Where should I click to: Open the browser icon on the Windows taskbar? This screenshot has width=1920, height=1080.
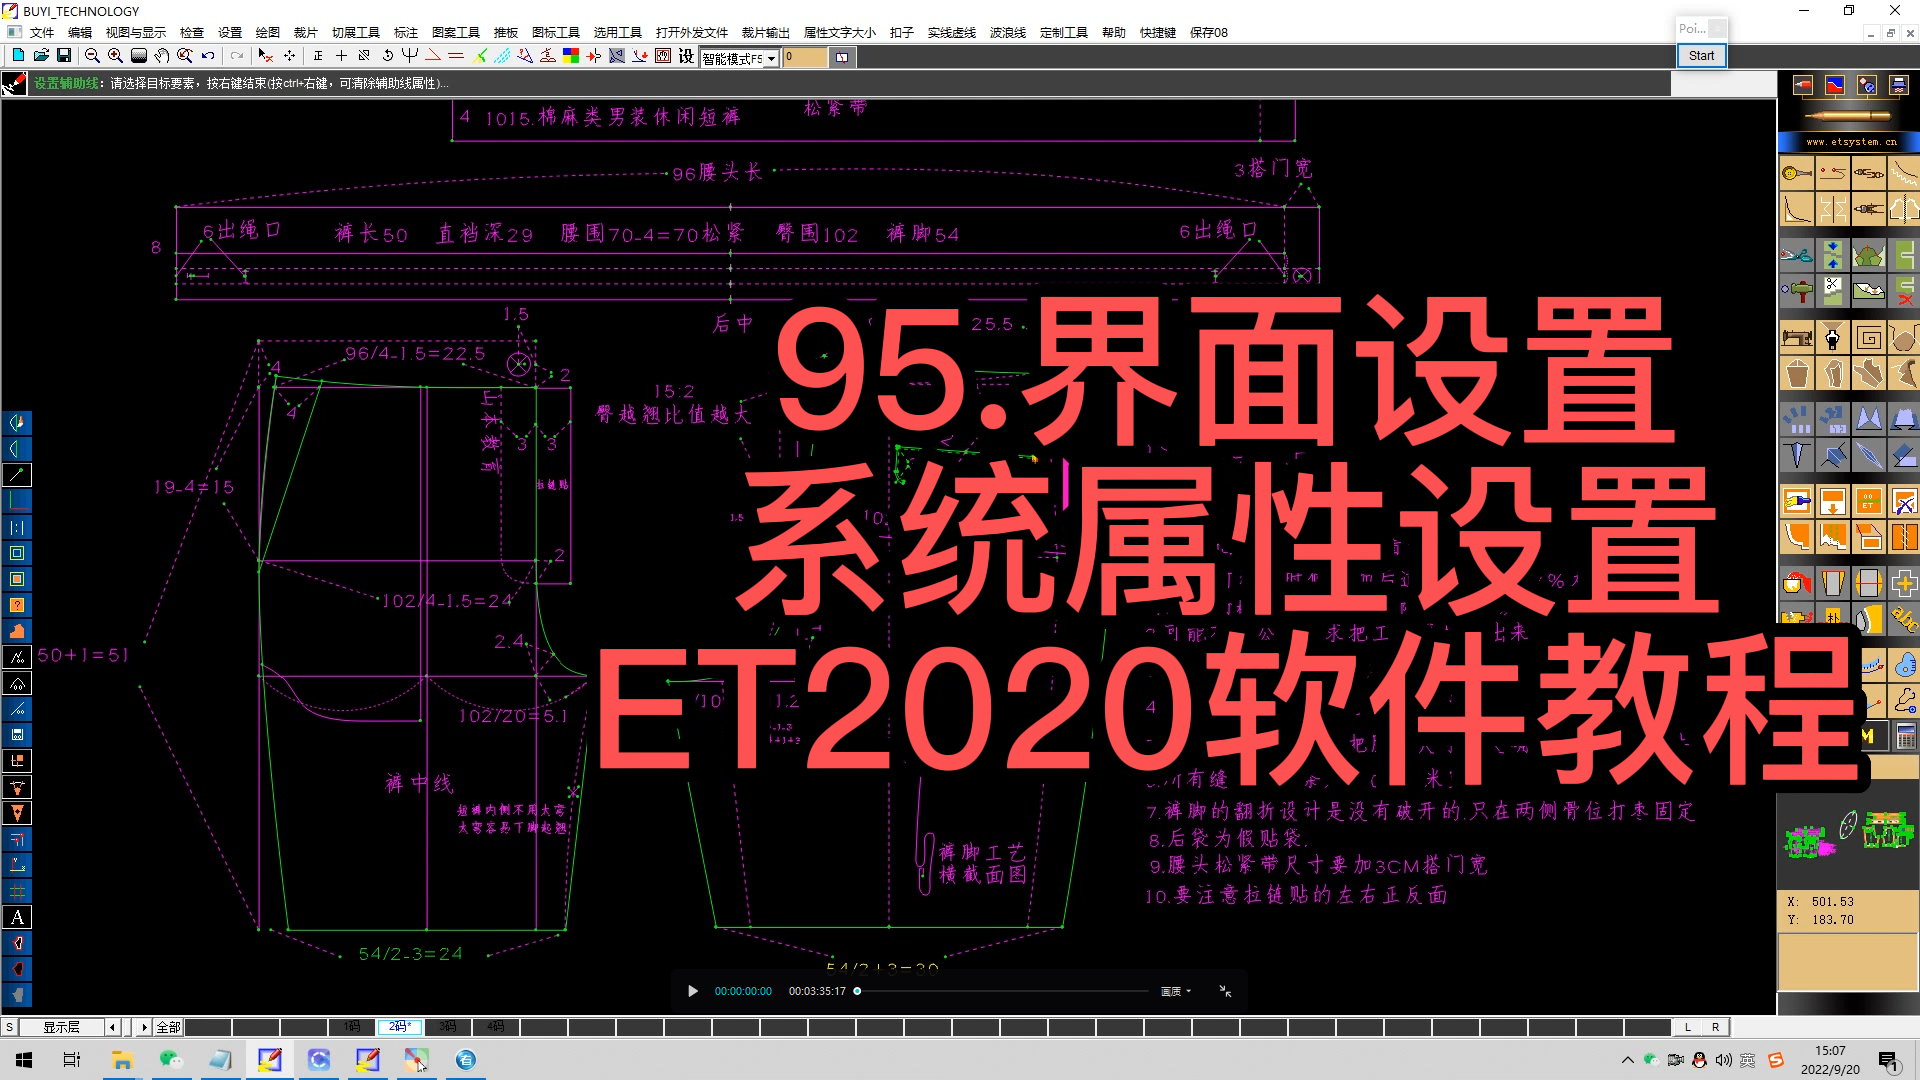[x=318, y=1060]
